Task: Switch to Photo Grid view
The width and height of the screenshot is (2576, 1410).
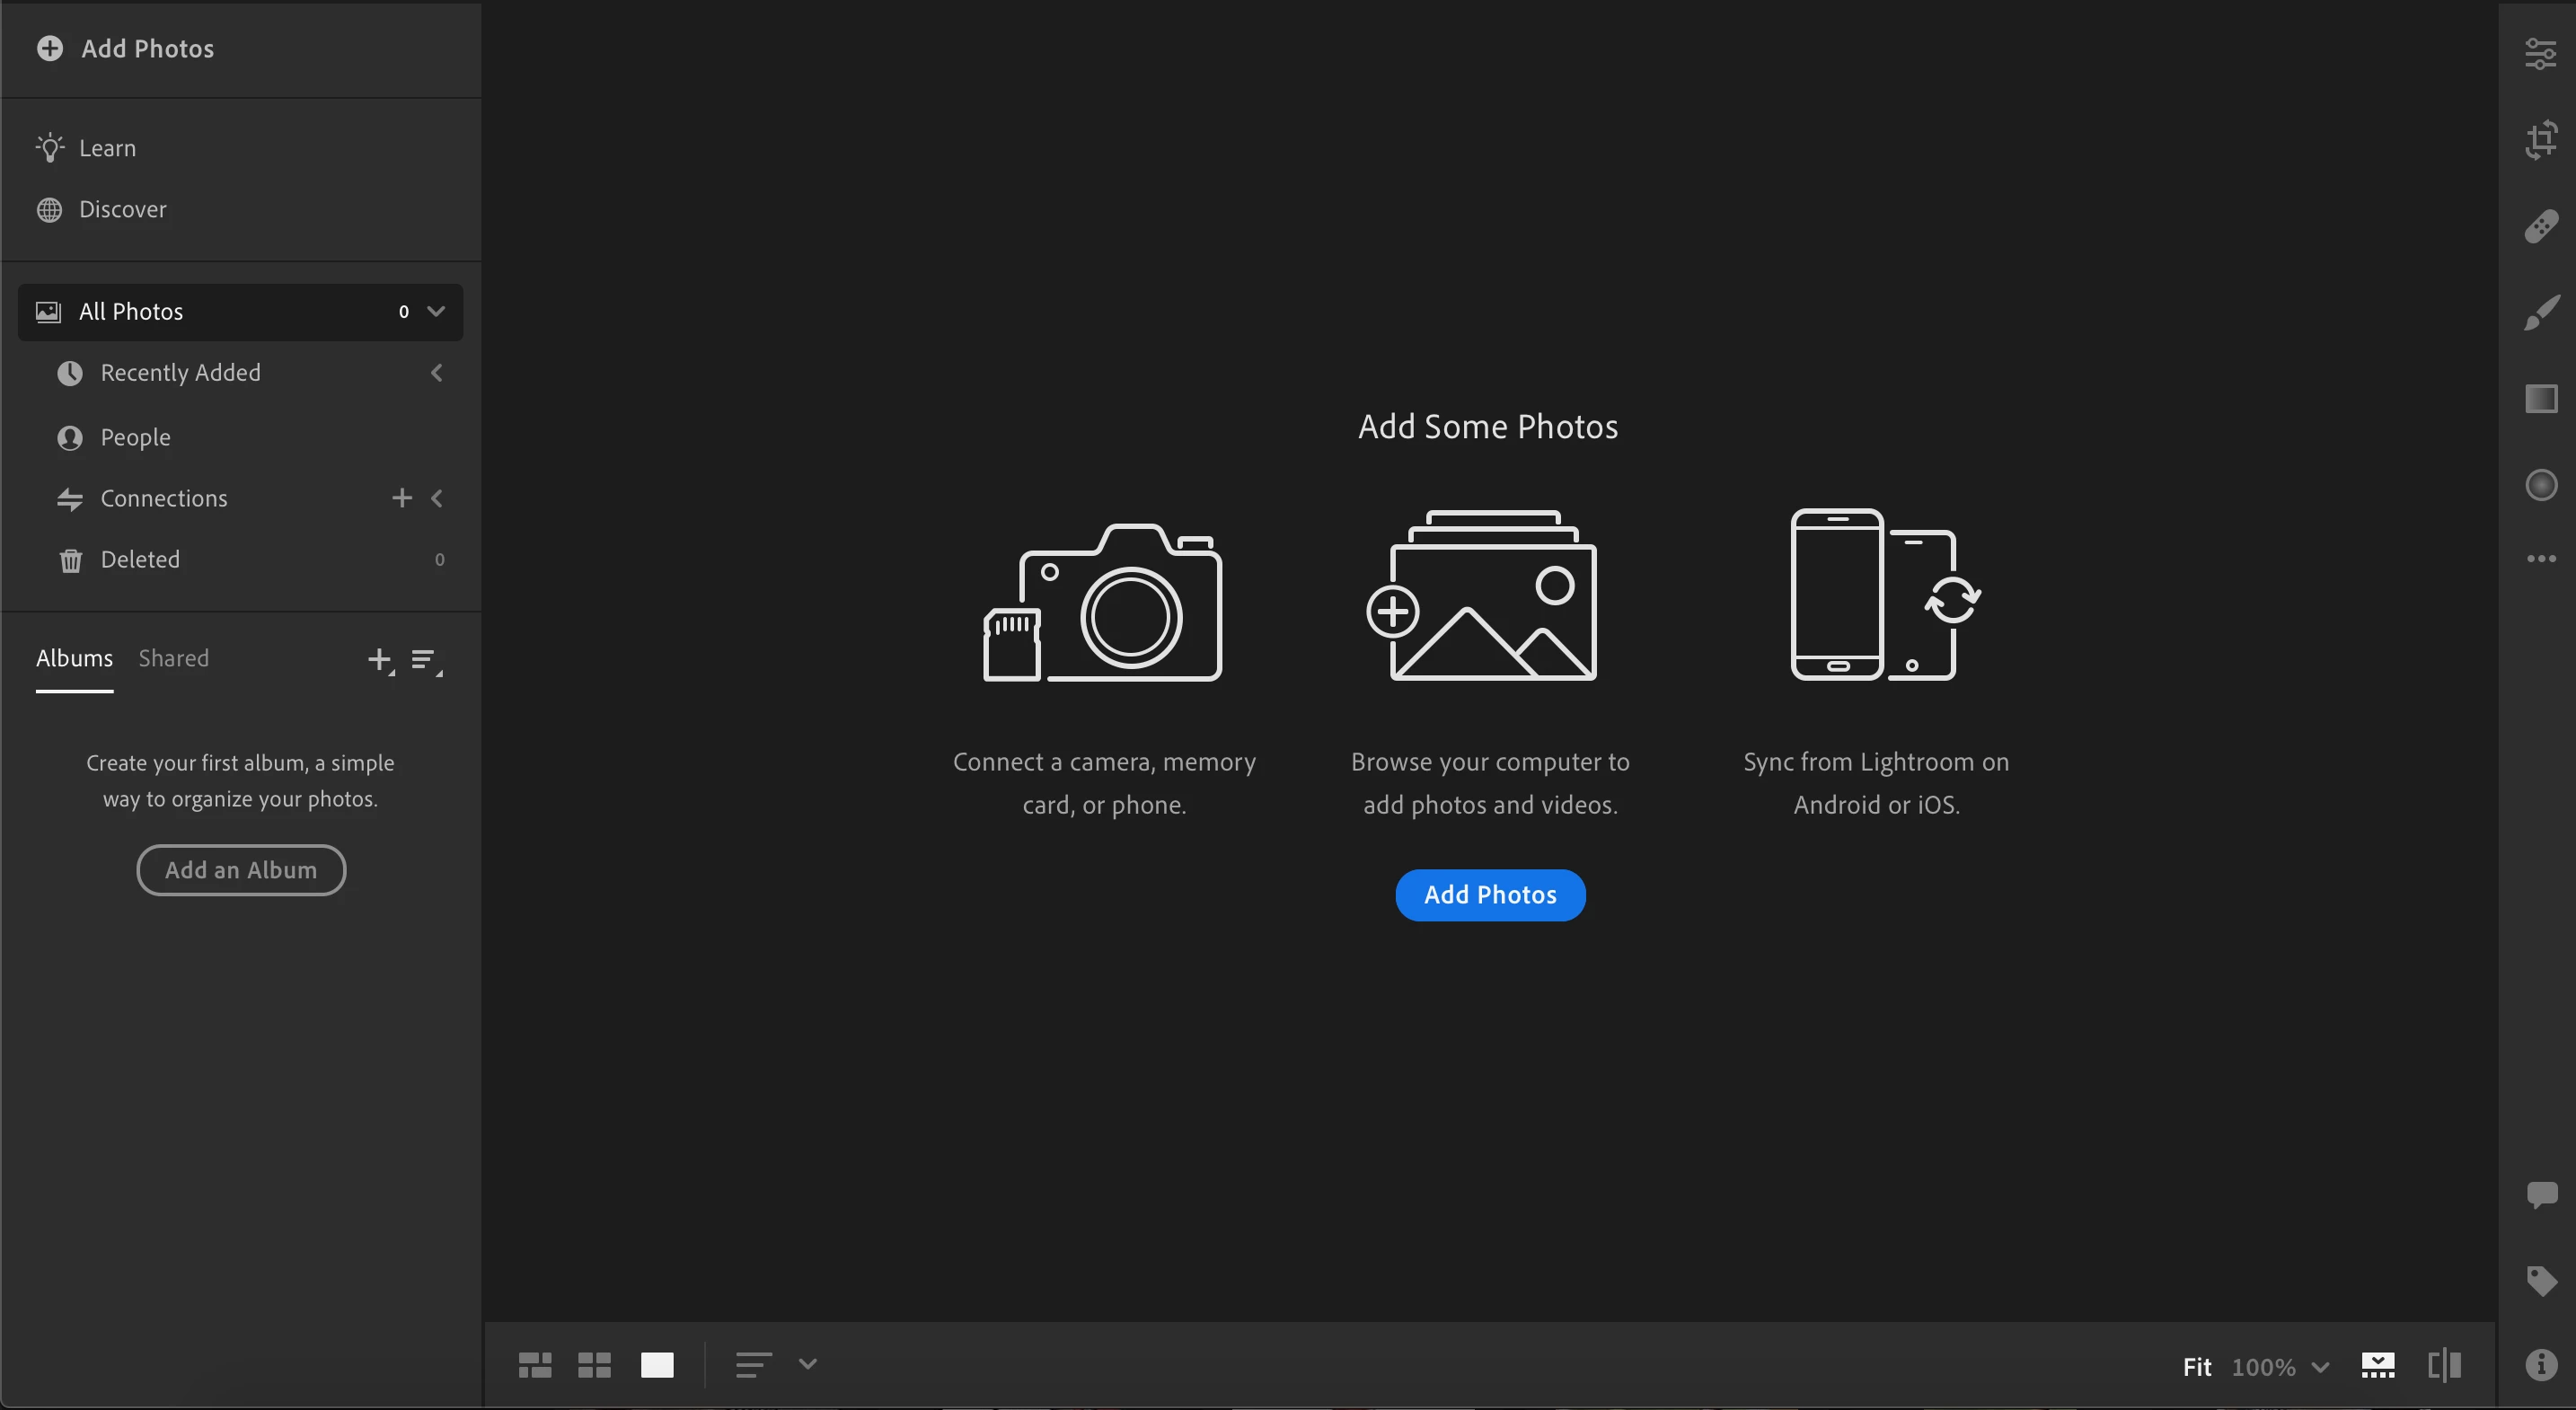Action: tap(535, 1365)
